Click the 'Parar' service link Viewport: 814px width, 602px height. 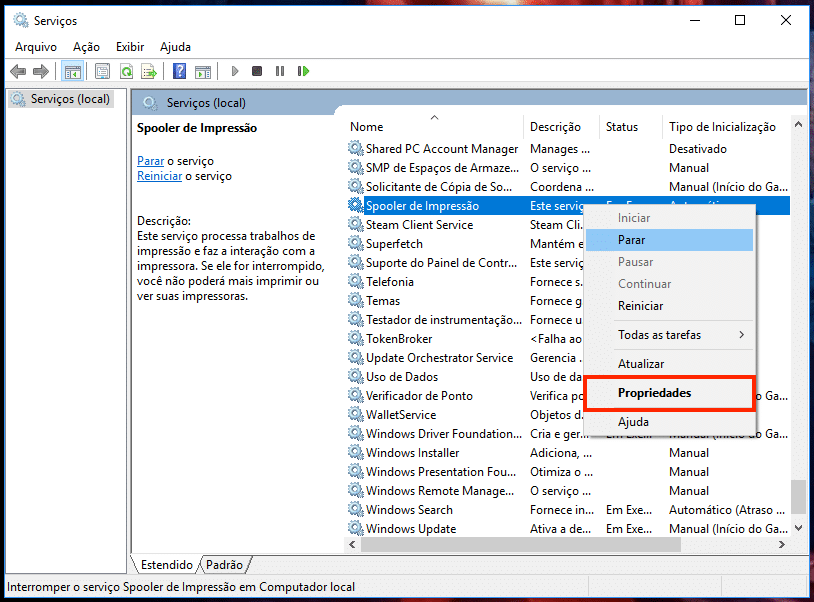[x=150, y=161]
